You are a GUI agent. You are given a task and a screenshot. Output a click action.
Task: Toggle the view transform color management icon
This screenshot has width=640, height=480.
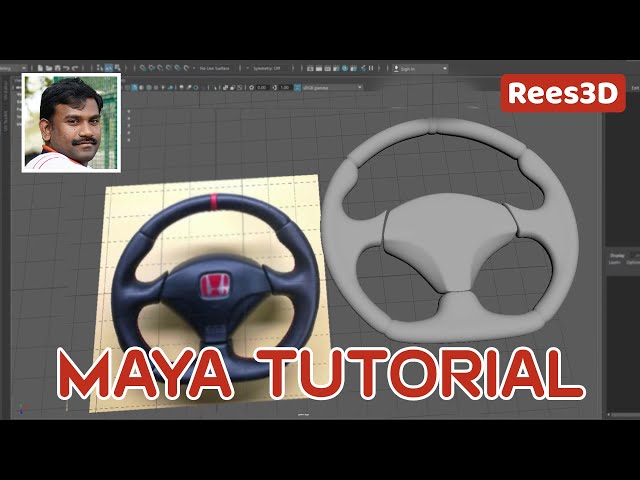coord(297,88)
